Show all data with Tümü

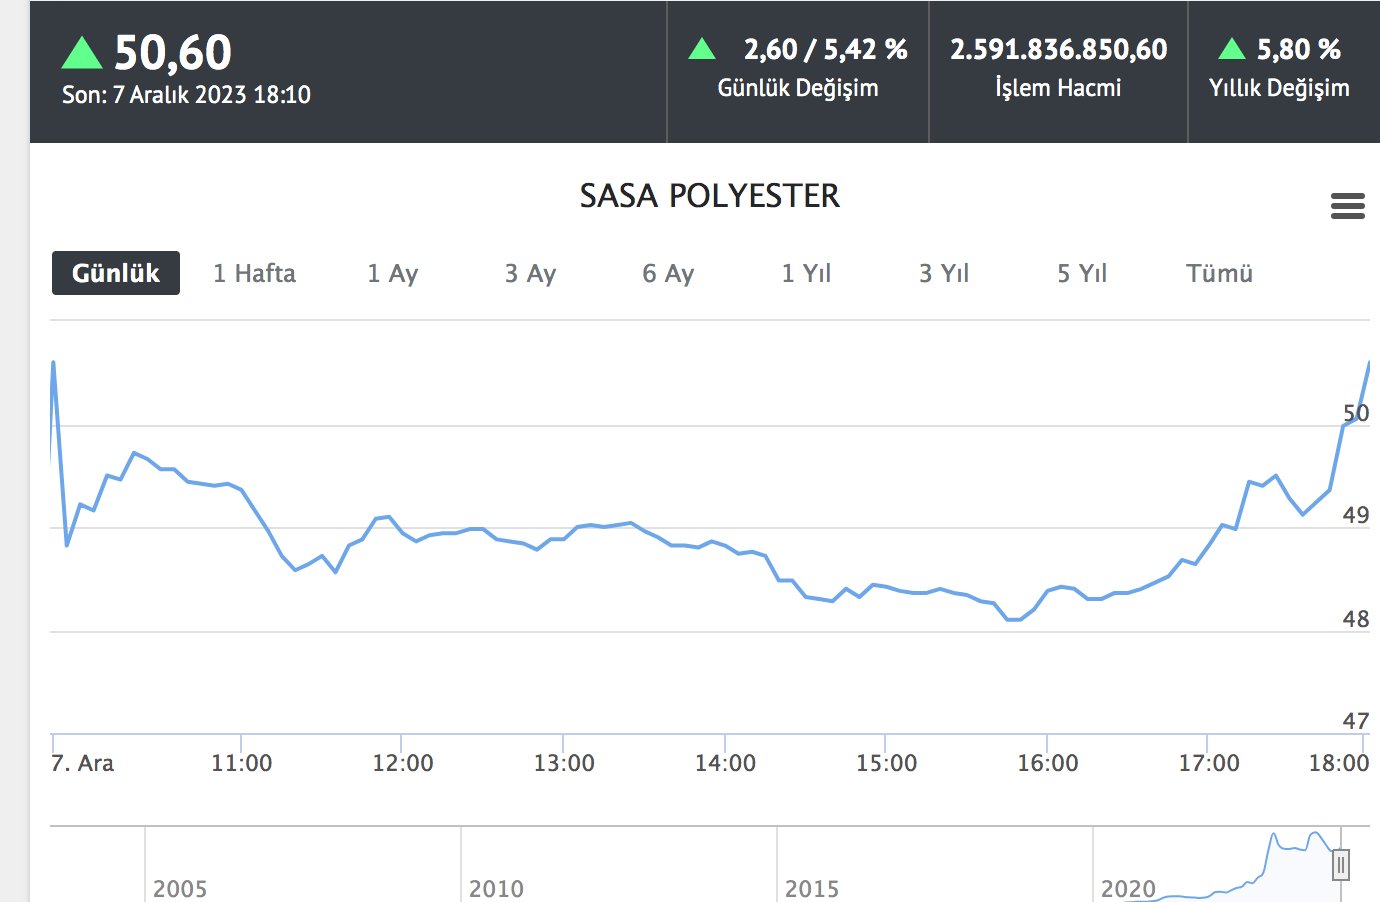pos(1219,273)
